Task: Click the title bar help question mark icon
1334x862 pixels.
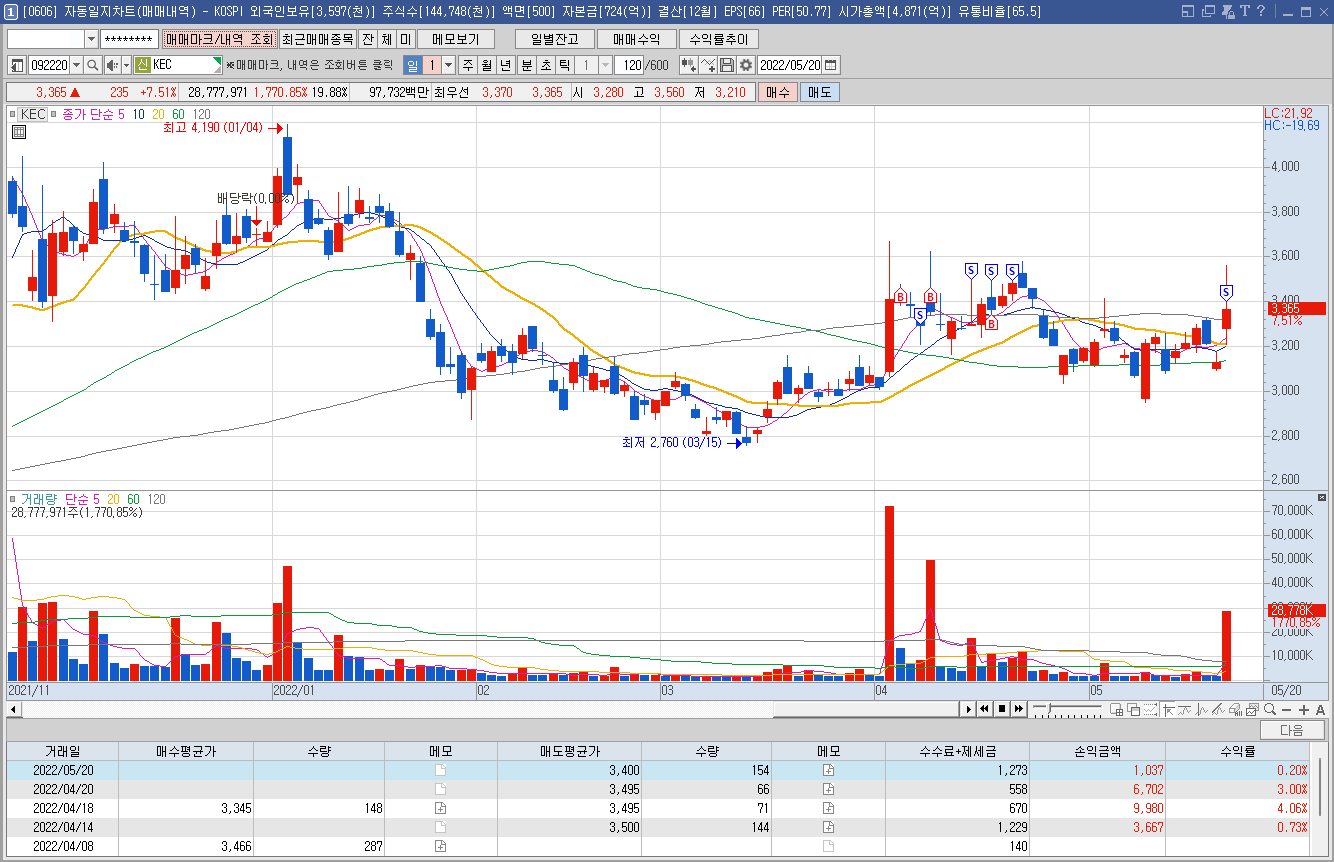Action: [1263, 11]
